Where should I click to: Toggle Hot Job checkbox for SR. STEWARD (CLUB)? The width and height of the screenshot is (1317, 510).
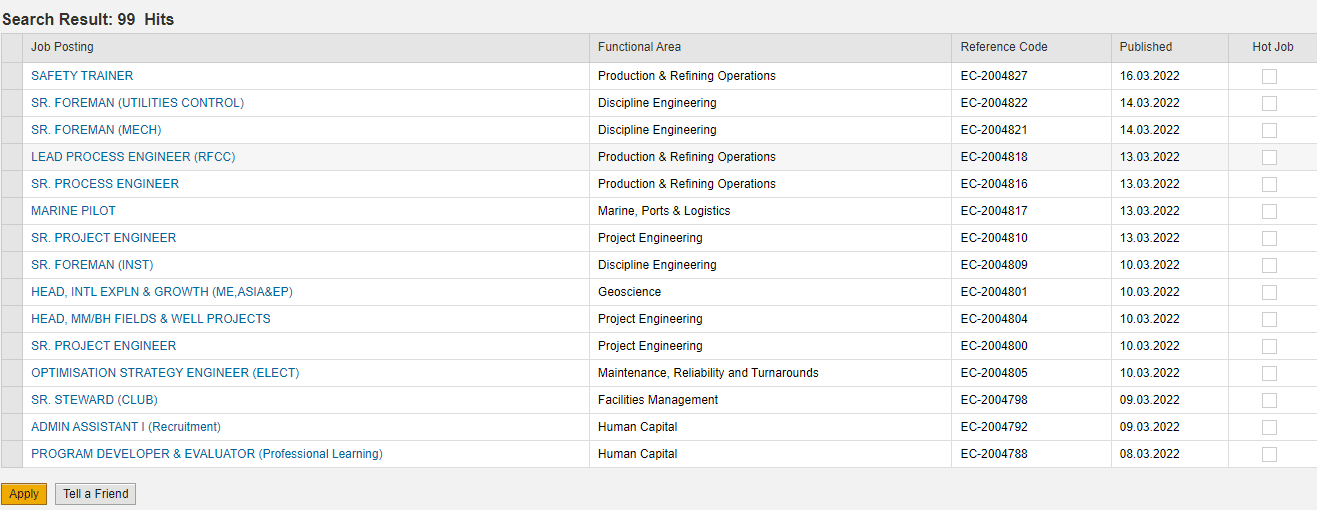[x=1269, y=400]
